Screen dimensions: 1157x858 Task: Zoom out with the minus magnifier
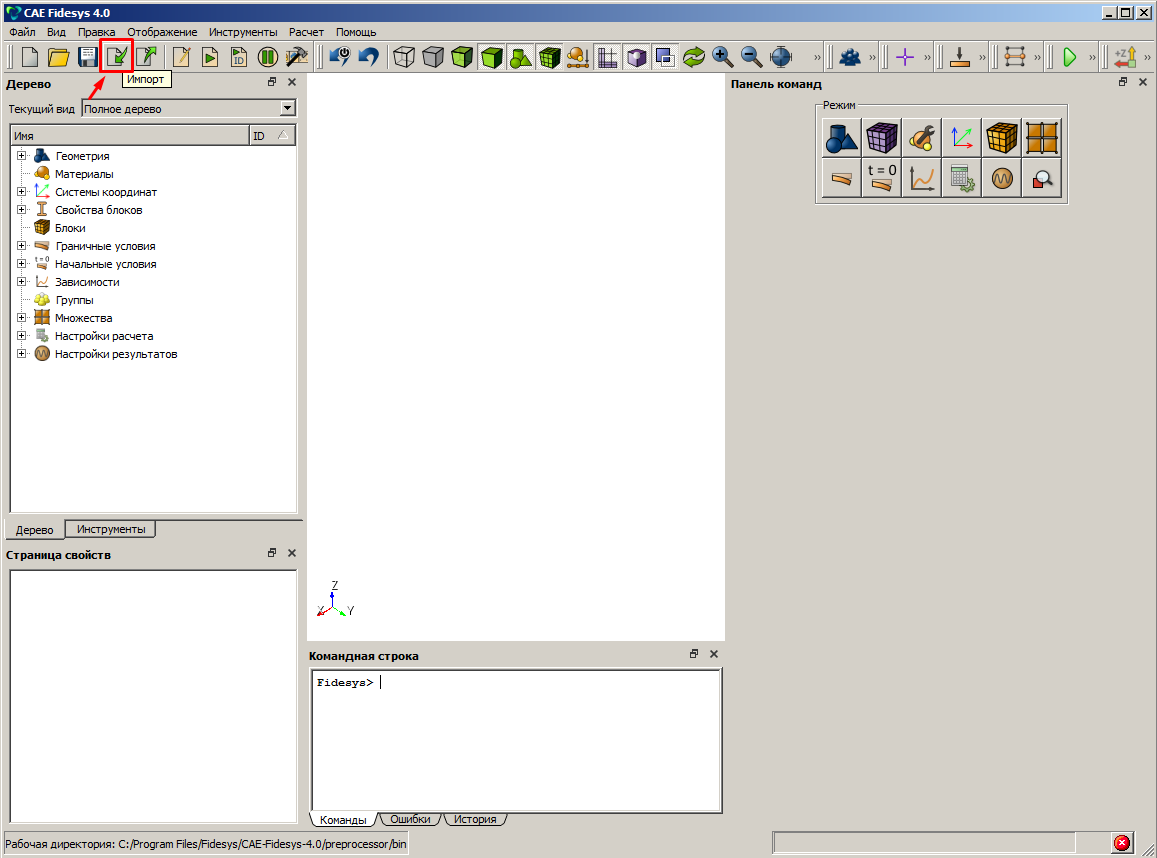point(752,57)
